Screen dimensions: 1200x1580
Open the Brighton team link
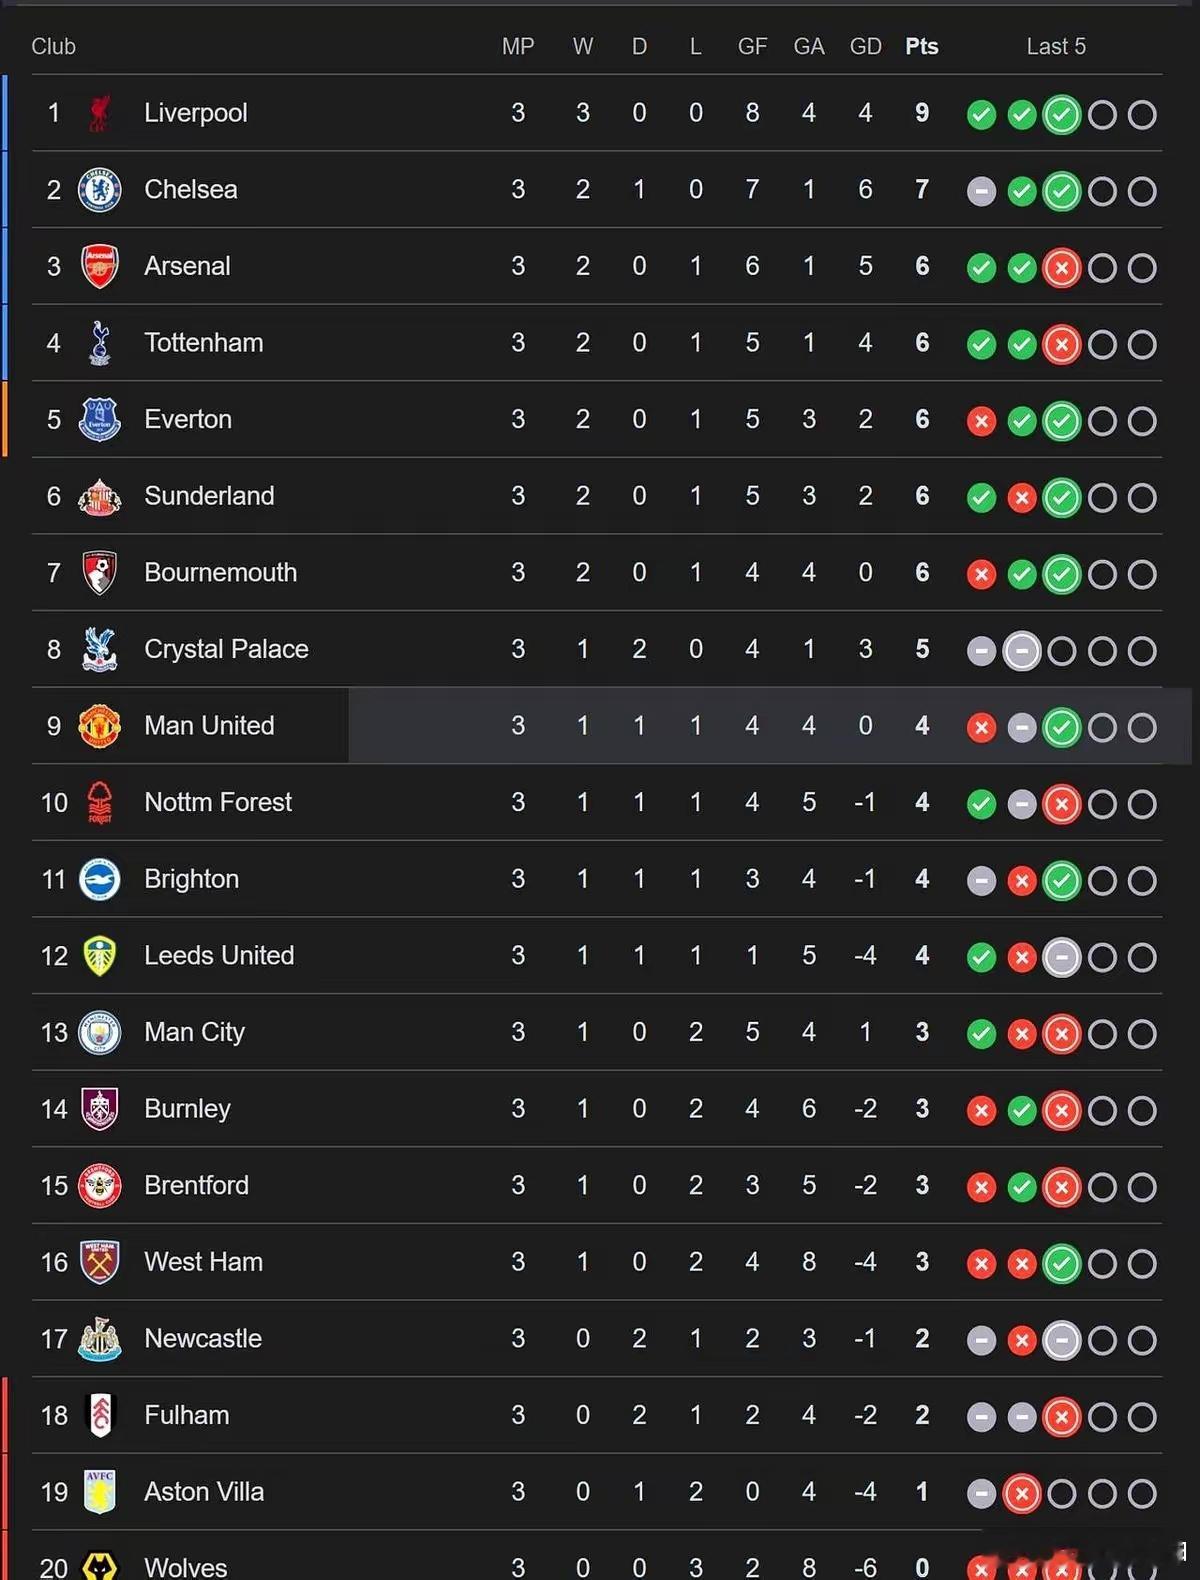(191, 879)
